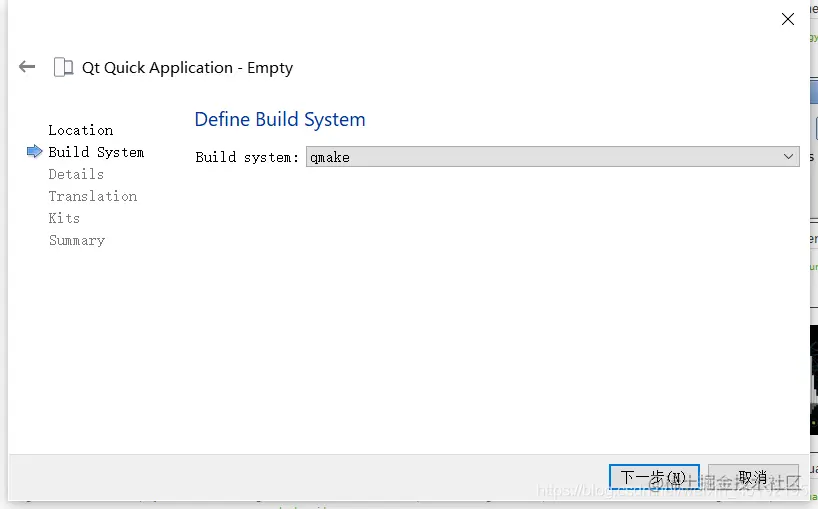Image resolution: width=818 pixels, height=509 pixels.
Task: Click the 'Build system:' label
Action: (247, 157)
